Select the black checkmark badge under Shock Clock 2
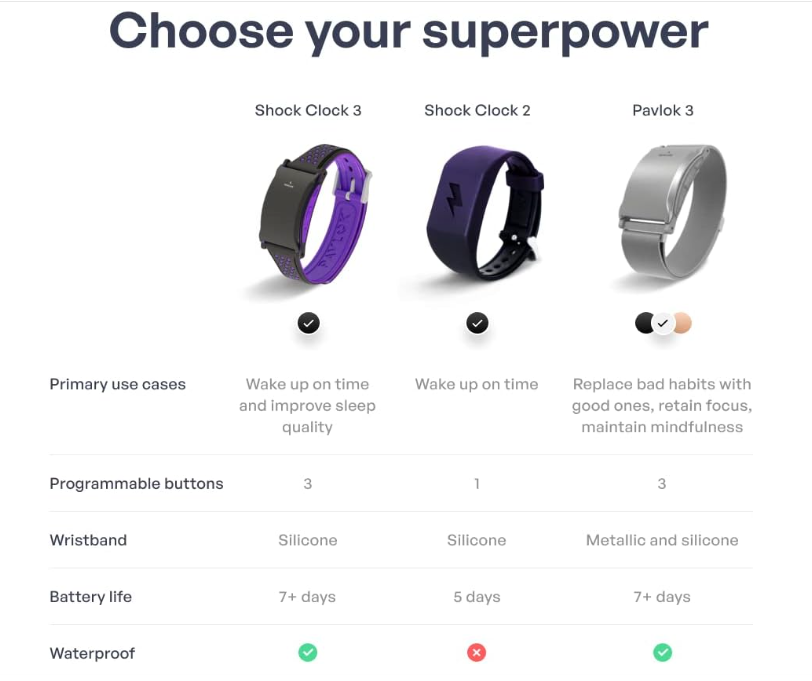This screenshot has height=681, width=812. click(x=477, y=322)
